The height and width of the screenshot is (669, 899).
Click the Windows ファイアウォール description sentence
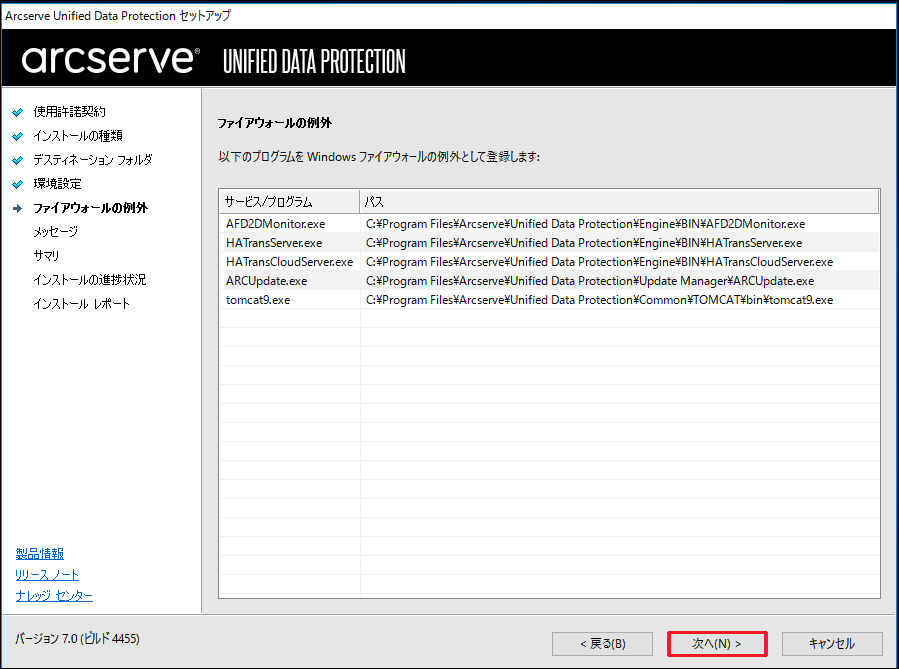(379, 157)
